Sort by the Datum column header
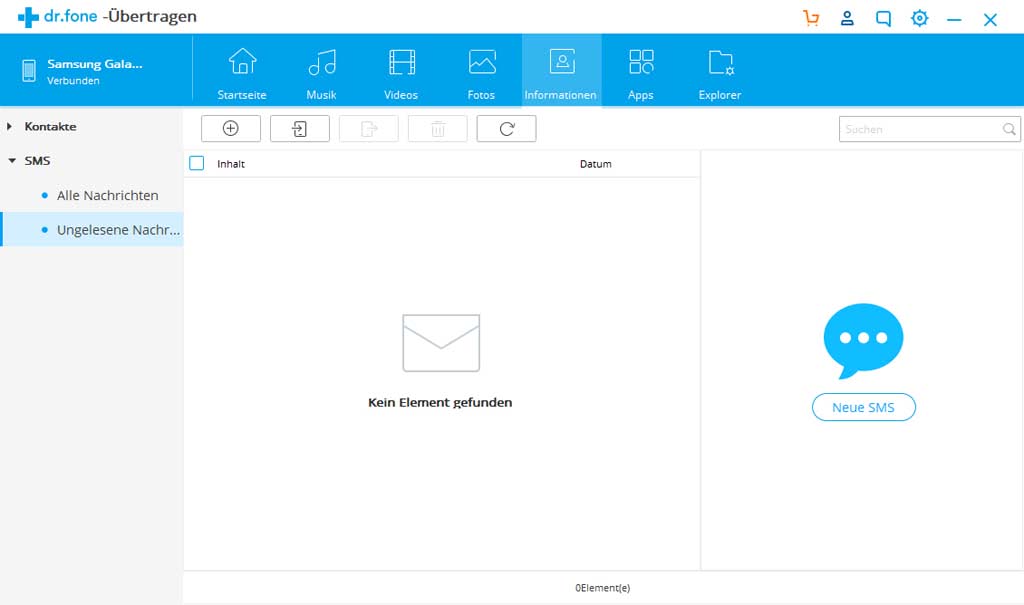1024x605 pixels. [595, 164]
